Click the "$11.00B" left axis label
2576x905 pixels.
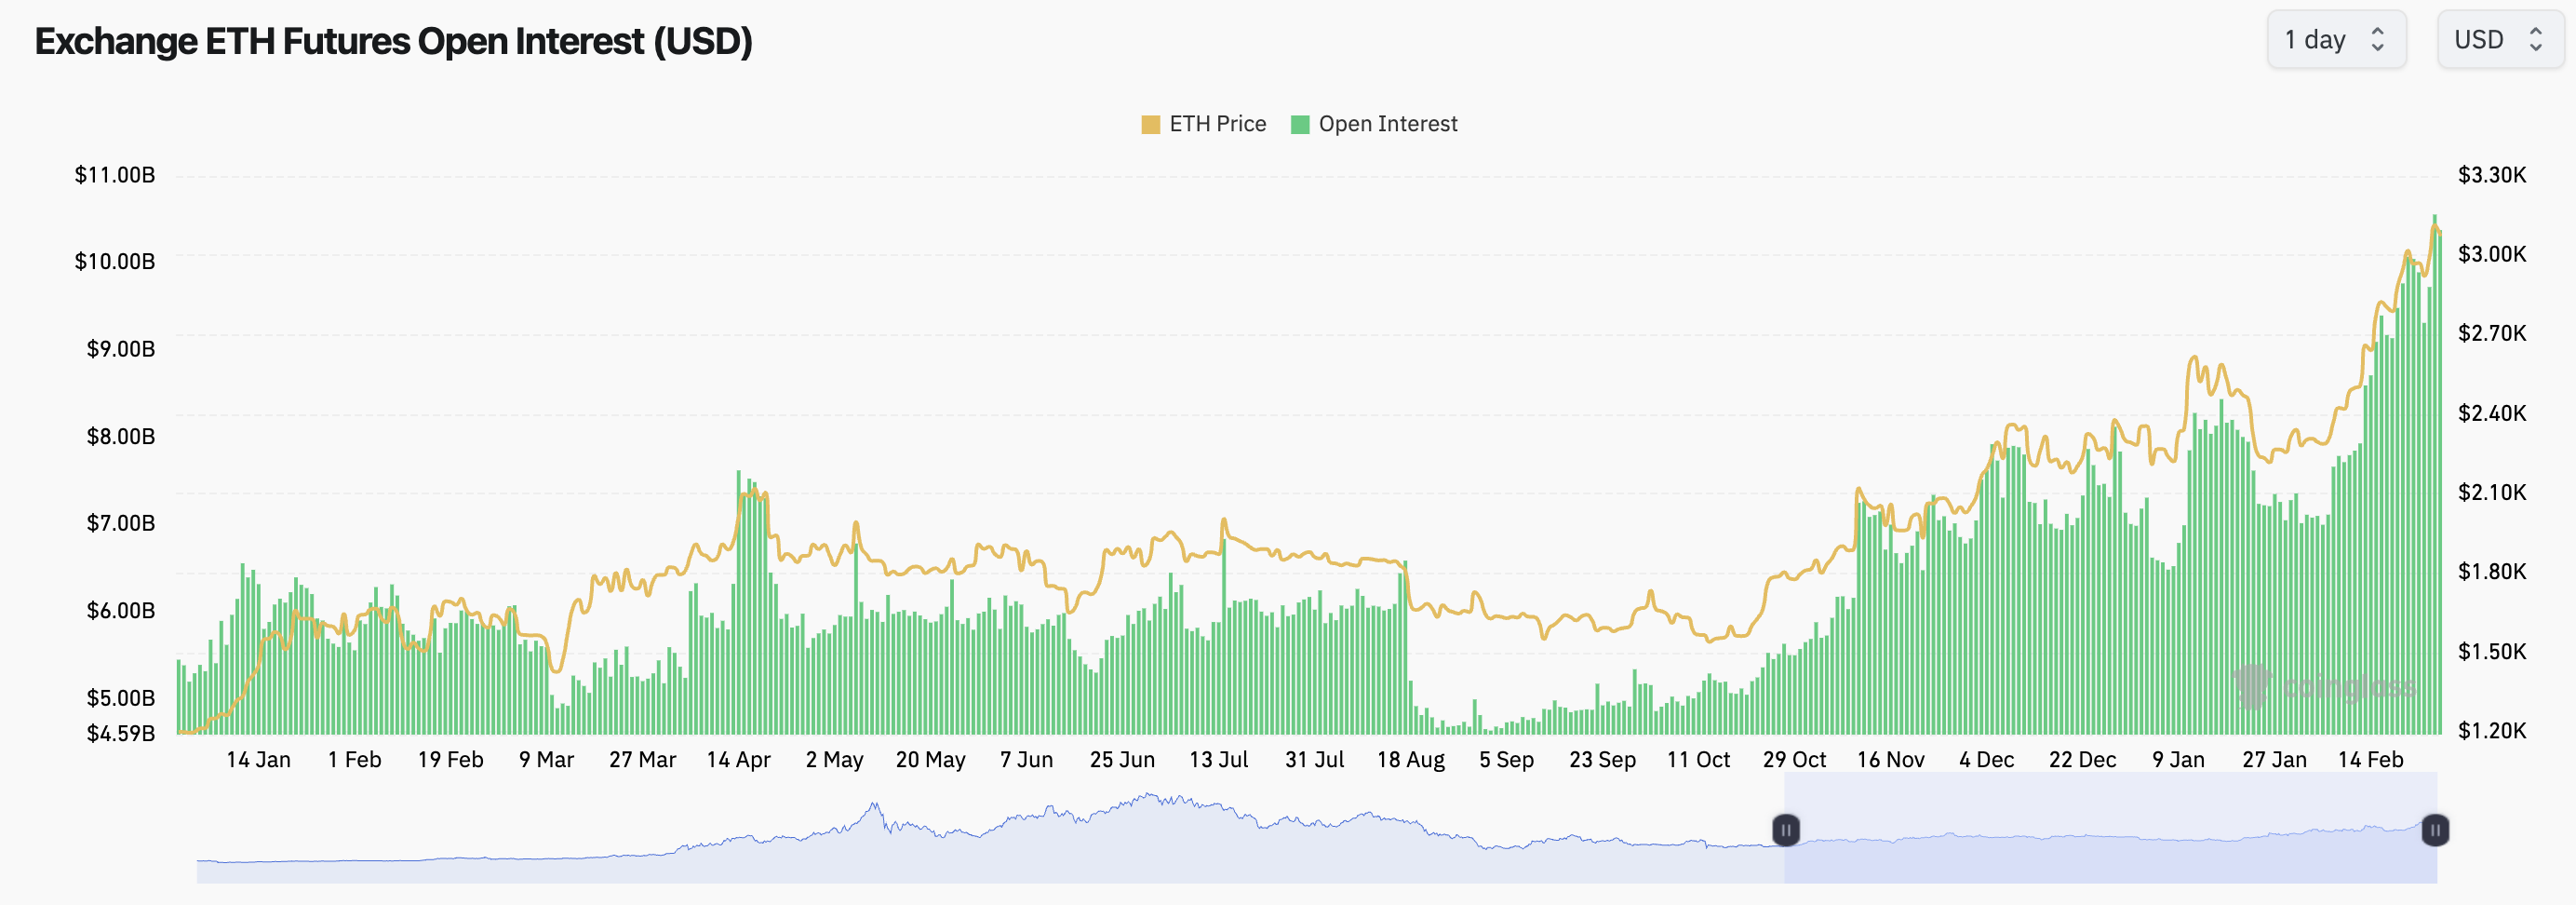[x=115, y=175]
